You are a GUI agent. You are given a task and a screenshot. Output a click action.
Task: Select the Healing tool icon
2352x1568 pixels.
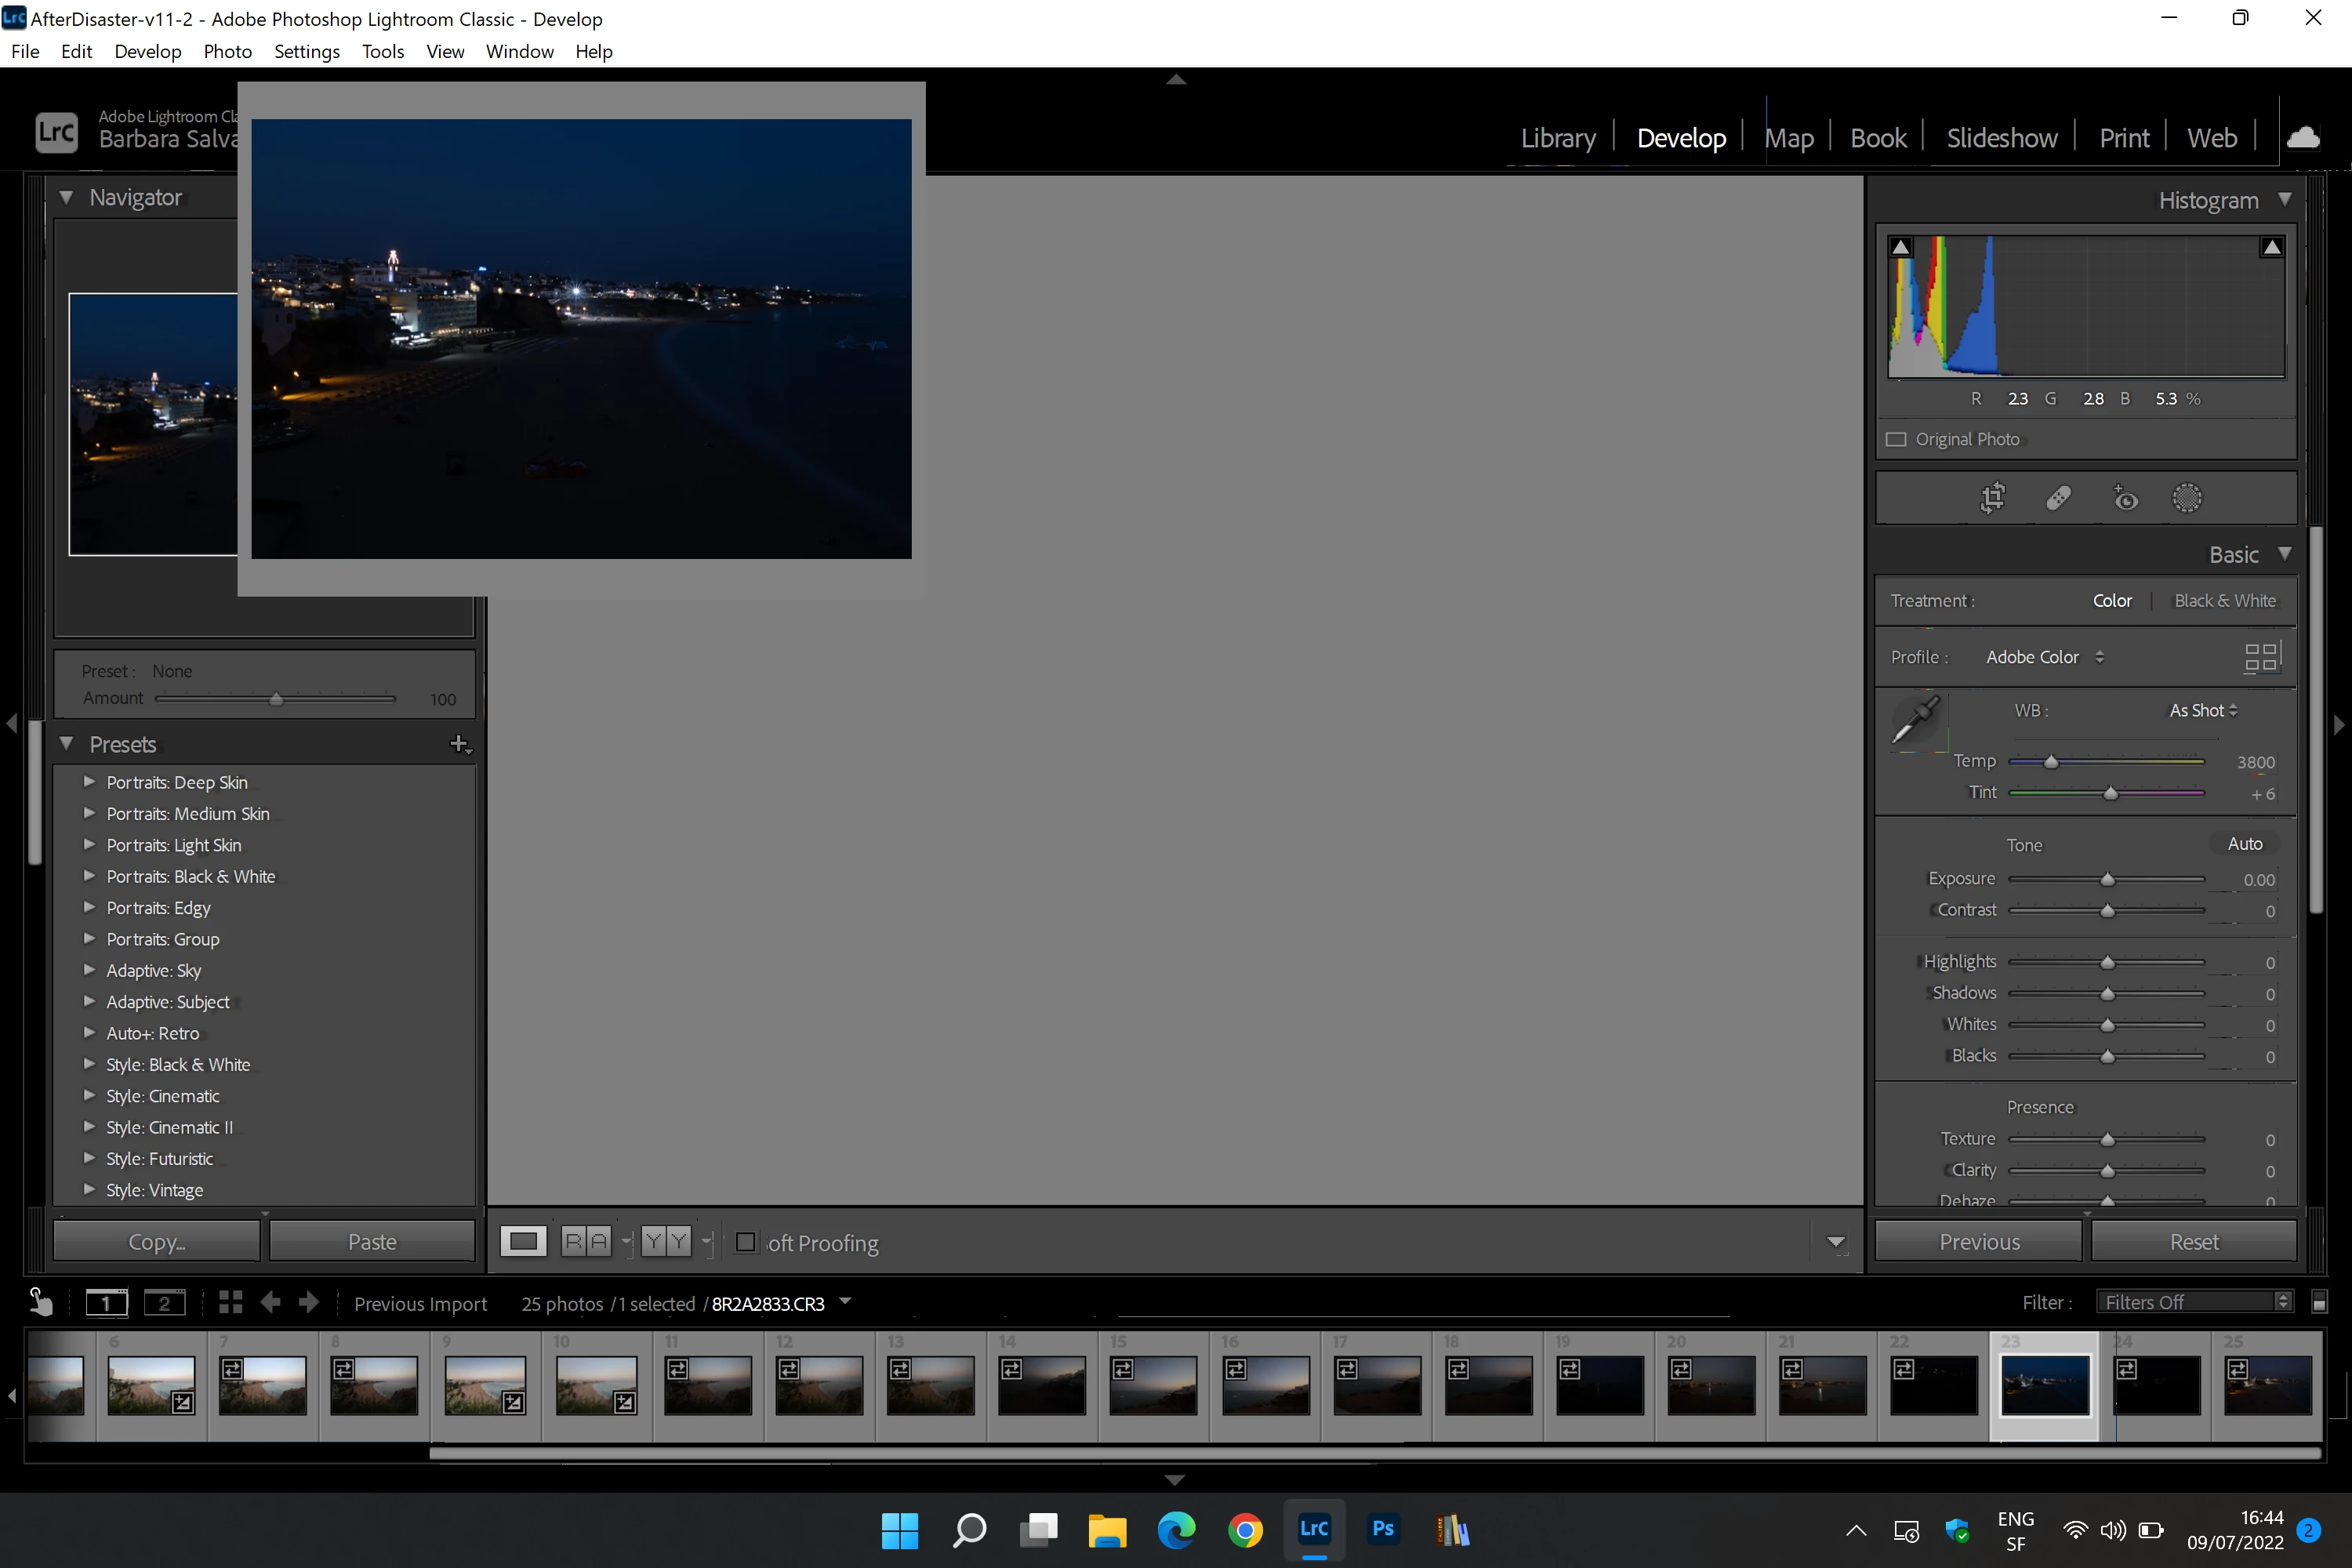tap(2058, 497)
